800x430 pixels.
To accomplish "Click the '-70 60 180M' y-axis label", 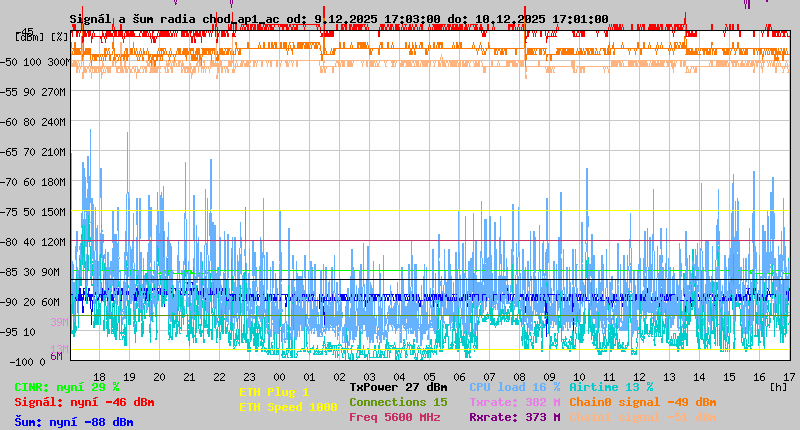I will click(x=34, y=182).
